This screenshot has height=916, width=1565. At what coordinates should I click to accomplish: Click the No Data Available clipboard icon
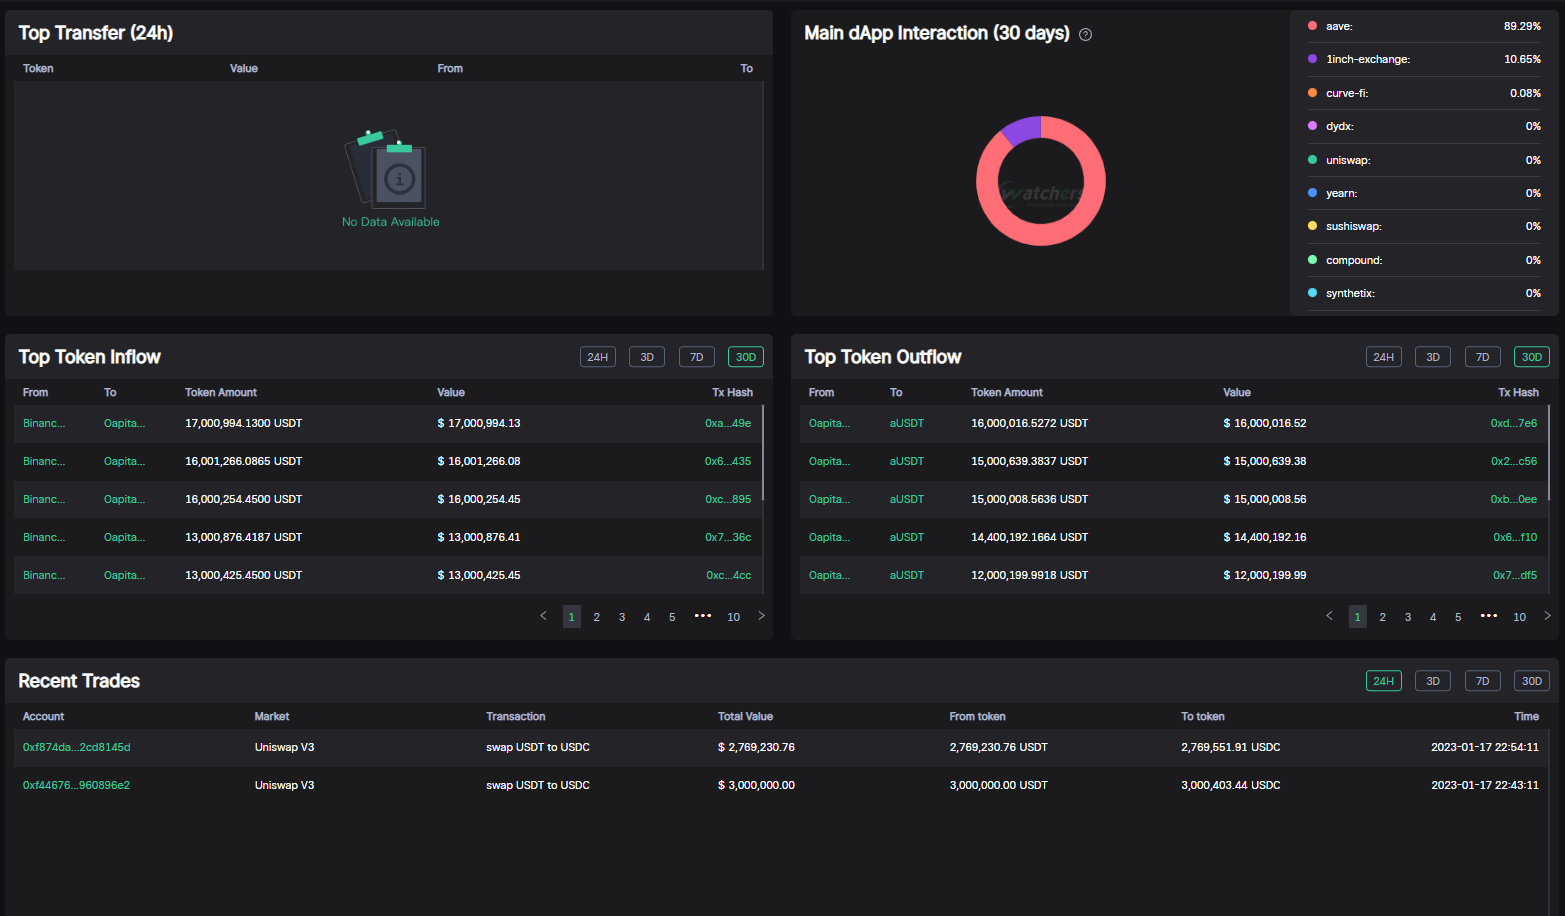pyautogui.click(x=389, y=169)
